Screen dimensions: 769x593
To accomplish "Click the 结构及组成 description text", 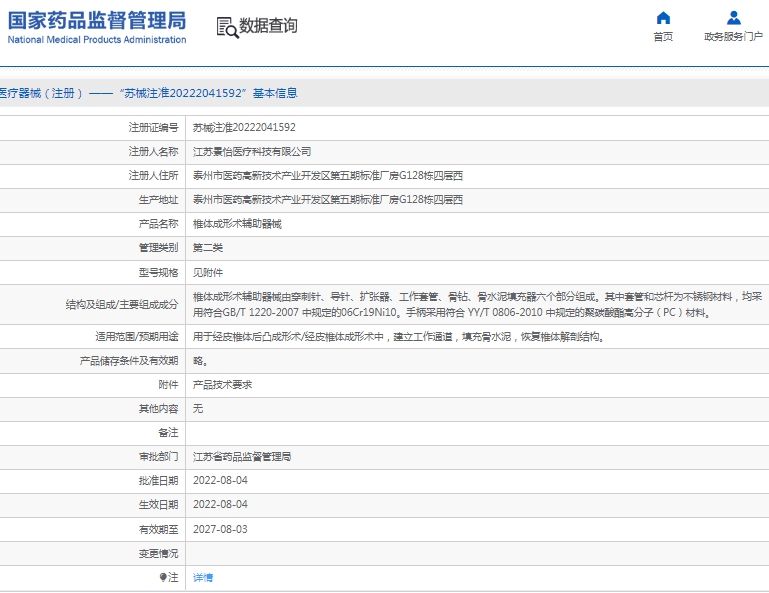I will click(x=477, y=305).
